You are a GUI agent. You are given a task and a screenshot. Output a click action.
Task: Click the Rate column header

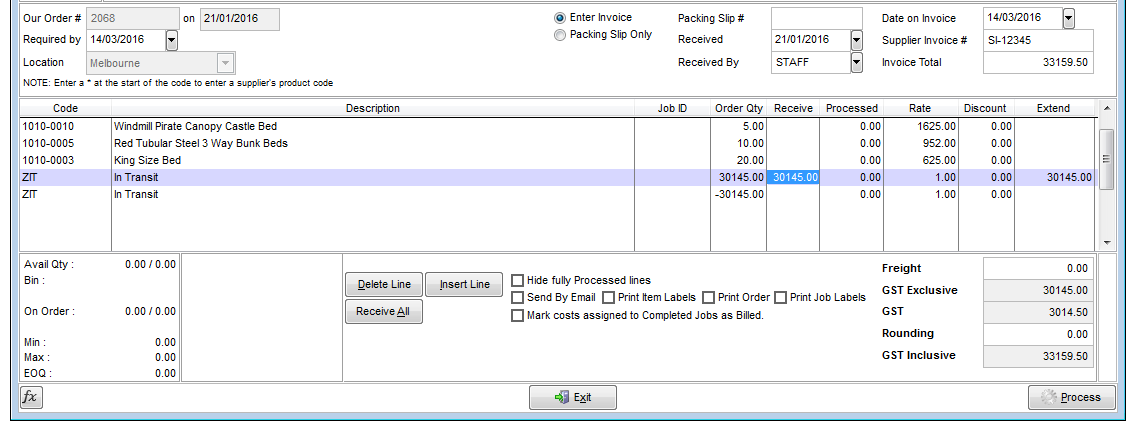coord(920,109)
